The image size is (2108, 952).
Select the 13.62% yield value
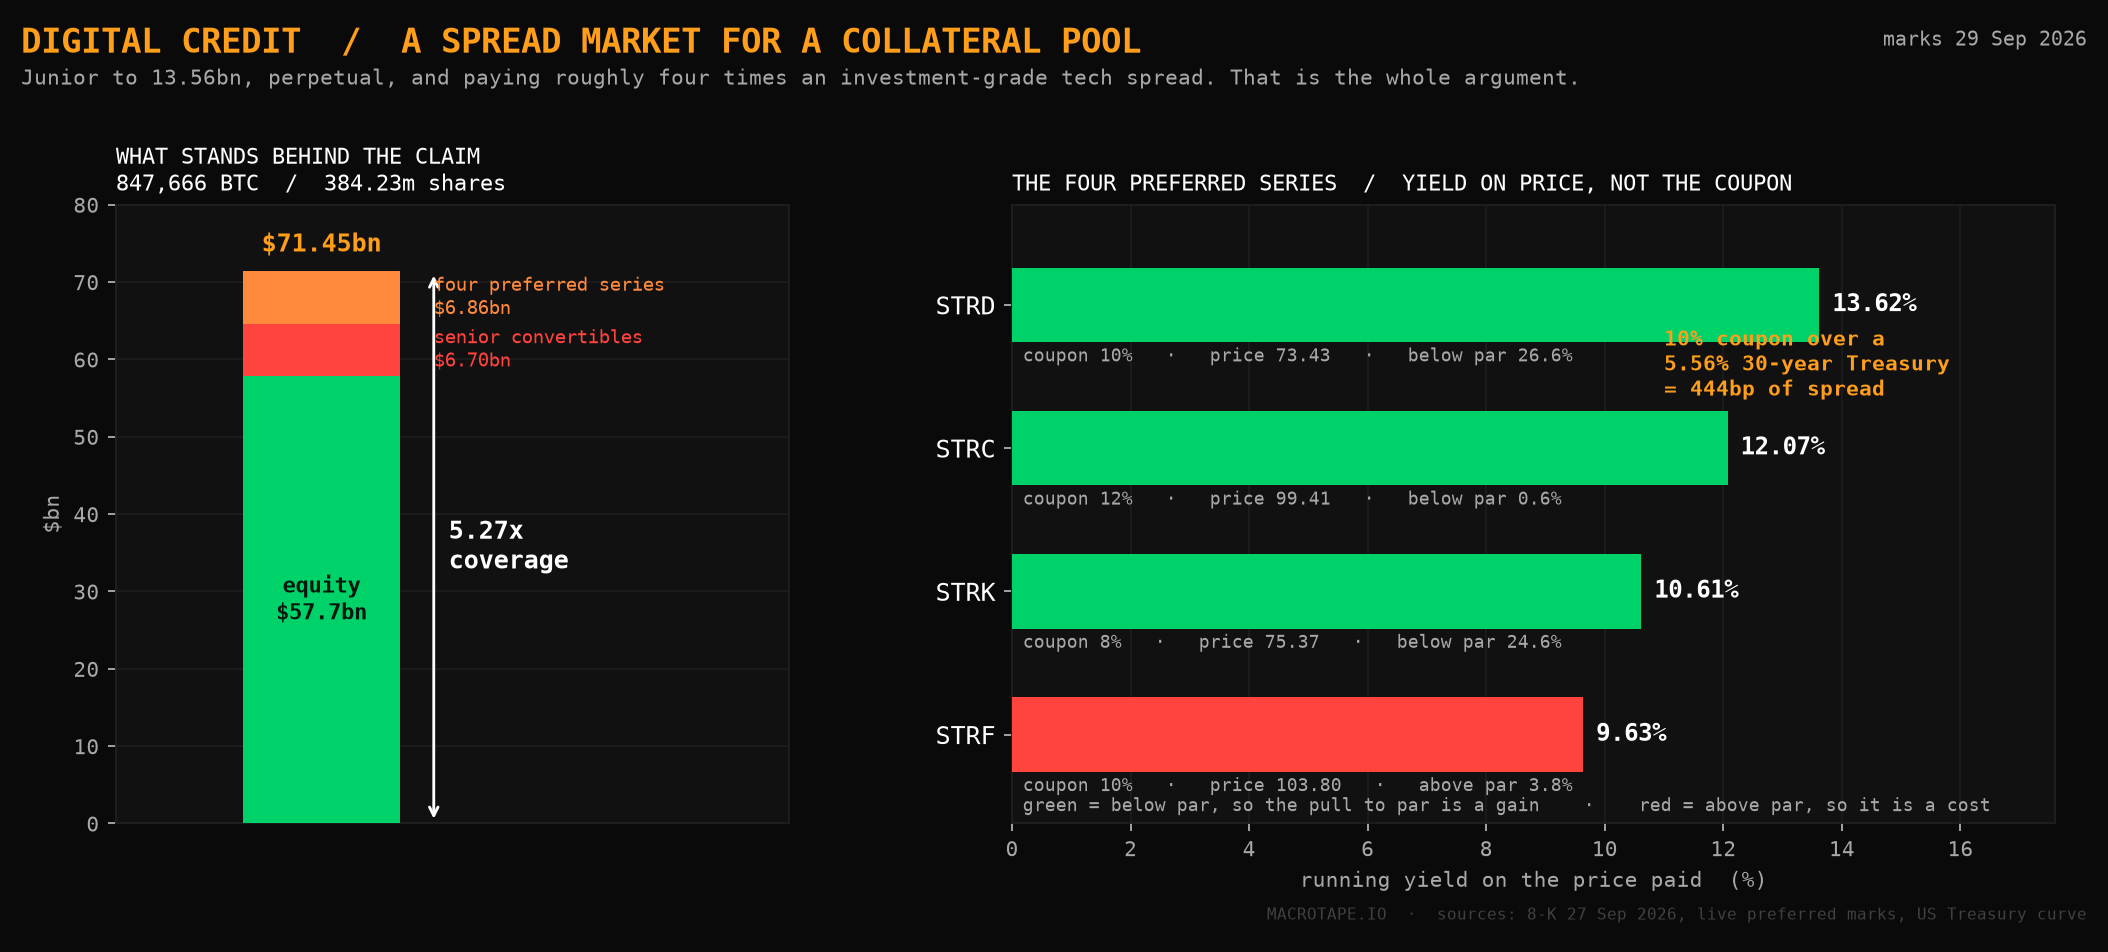click(x=1874, y=303)
